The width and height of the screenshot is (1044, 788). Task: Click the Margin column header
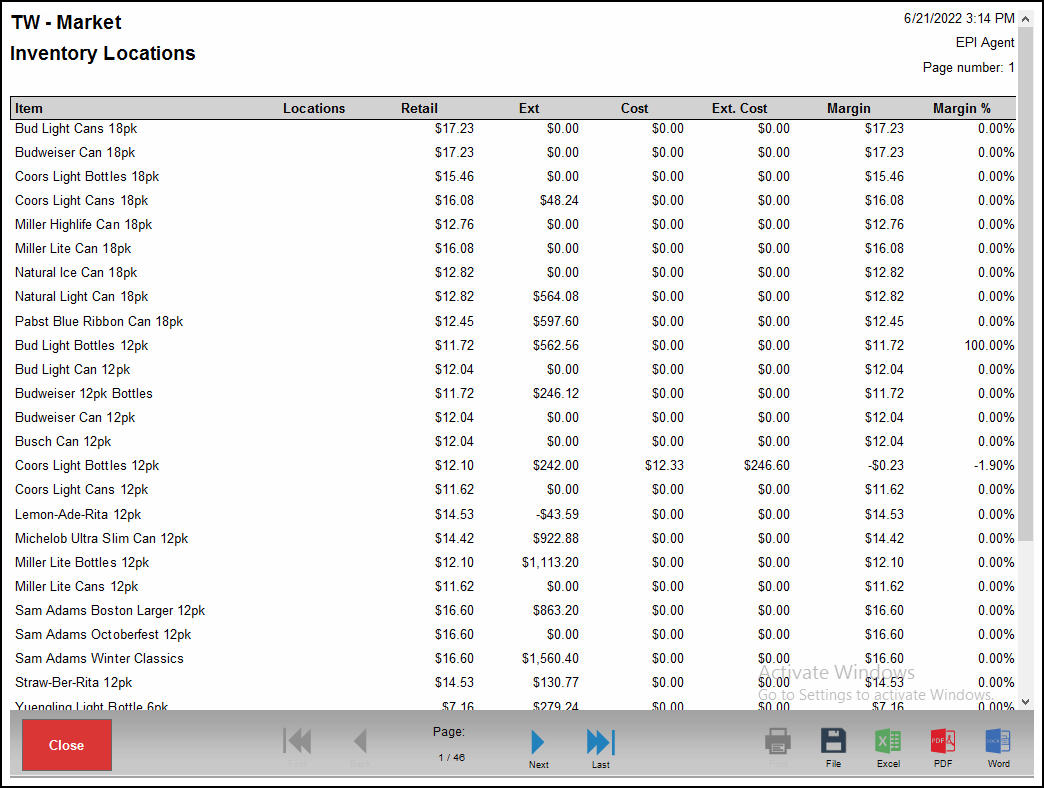[x=849, y=108]
